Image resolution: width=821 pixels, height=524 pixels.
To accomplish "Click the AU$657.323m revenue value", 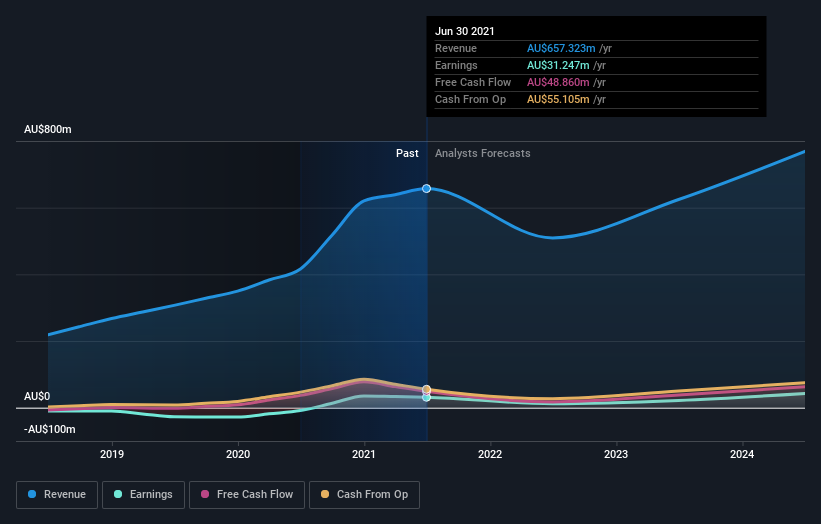I will pos(561,48).
